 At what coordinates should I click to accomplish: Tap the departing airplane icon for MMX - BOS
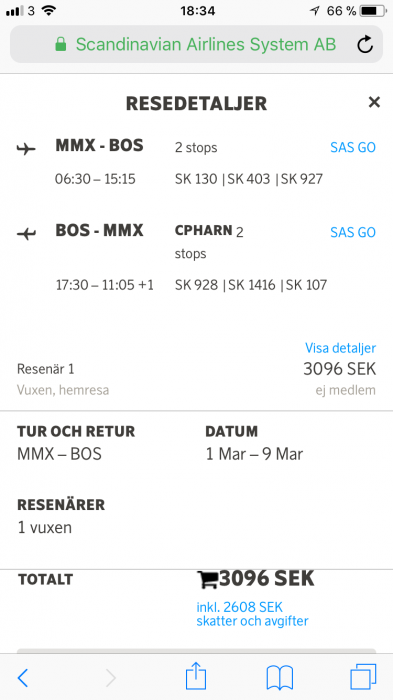(26, 149)
